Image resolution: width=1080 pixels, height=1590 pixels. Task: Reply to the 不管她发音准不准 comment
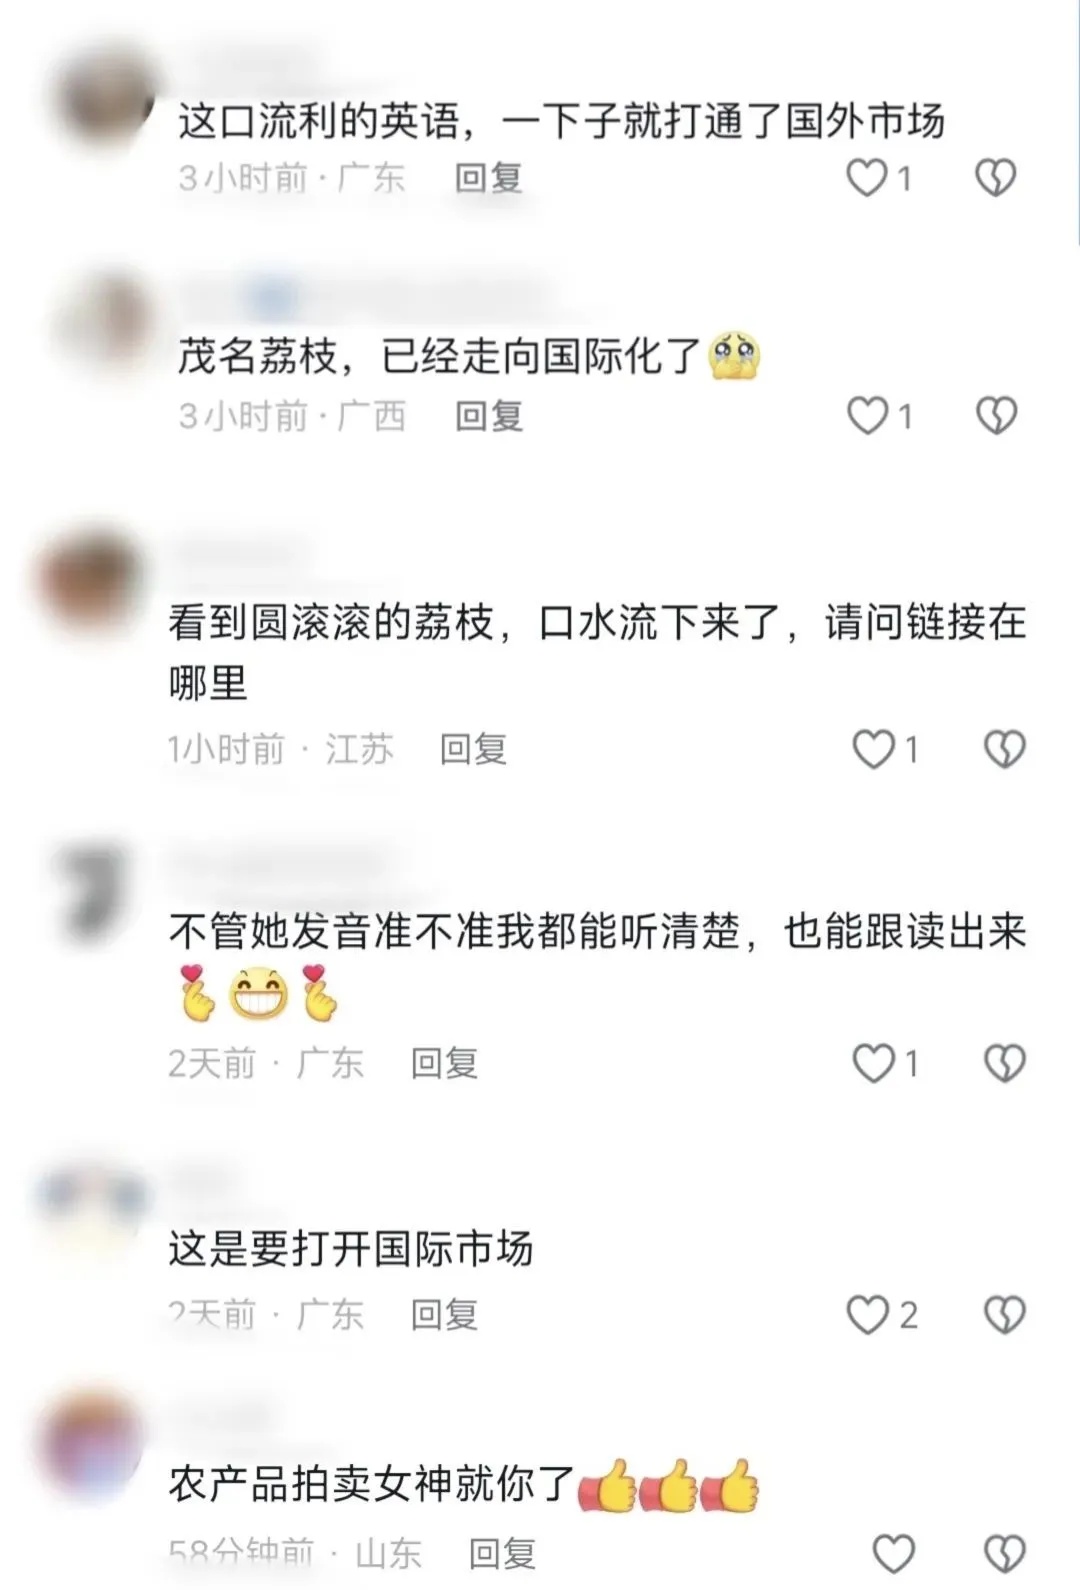click(445, 1063)
